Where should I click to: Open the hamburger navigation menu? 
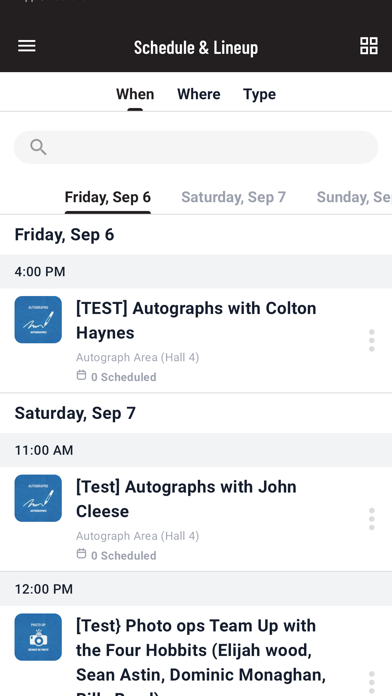[x=27, y=46]
